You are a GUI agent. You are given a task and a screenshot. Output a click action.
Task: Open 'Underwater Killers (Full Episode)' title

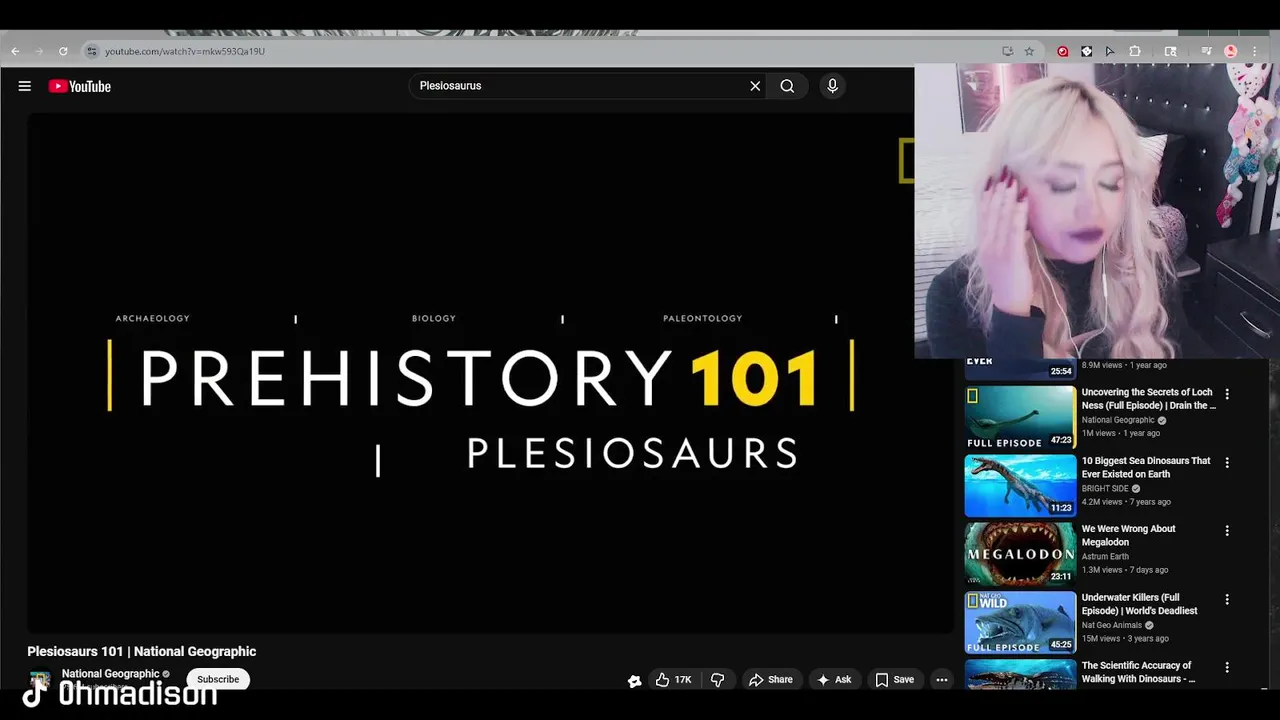[x=1140, y=604]
